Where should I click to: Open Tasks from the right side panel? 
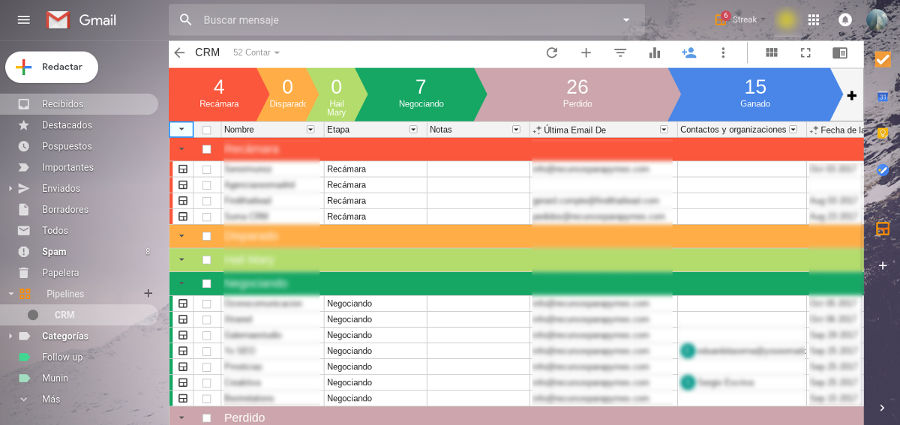click(883, 60)
